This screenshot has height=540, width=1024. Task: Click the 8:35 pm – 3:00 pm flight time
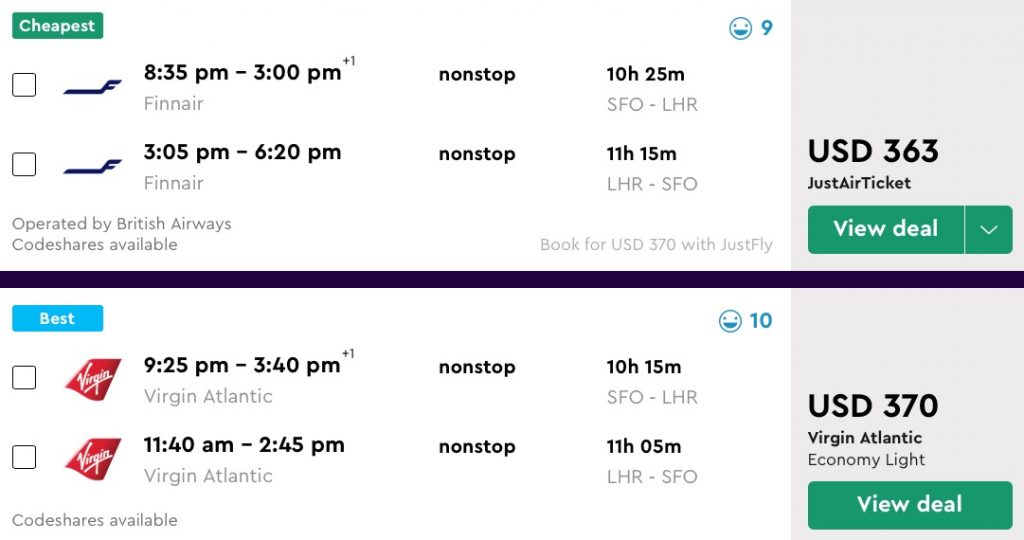pyautogui.click(x=242, y=73)
